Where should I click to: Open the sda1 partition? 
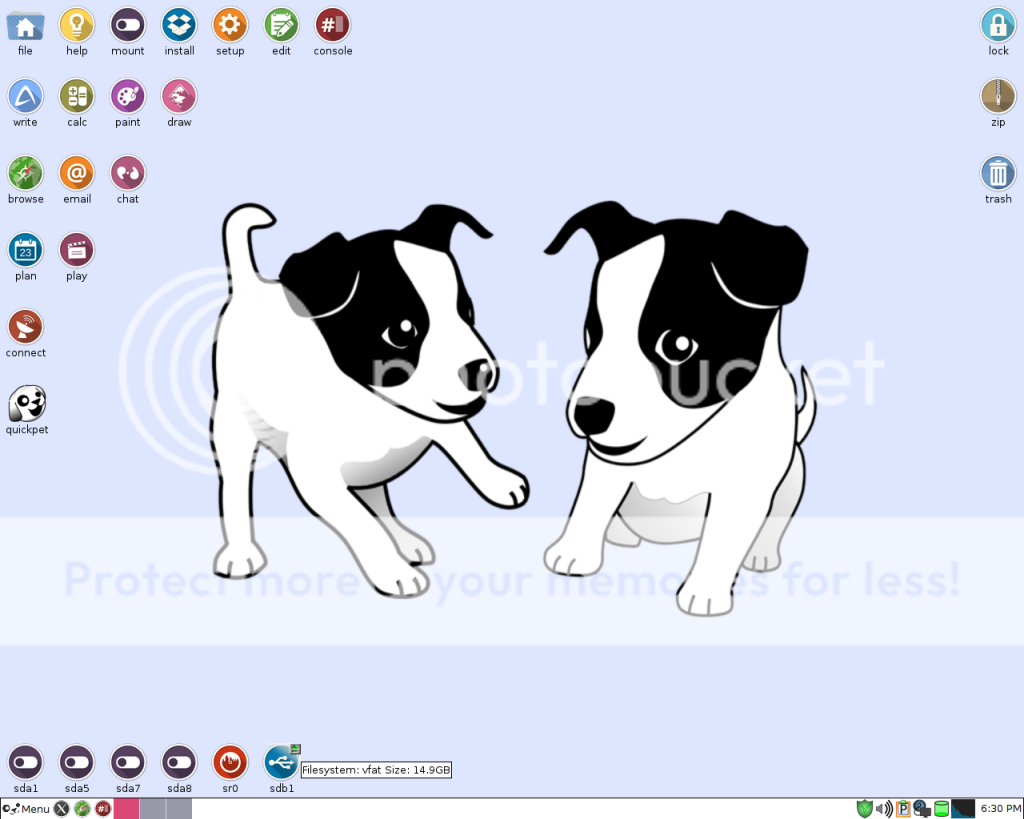(25, 763)
